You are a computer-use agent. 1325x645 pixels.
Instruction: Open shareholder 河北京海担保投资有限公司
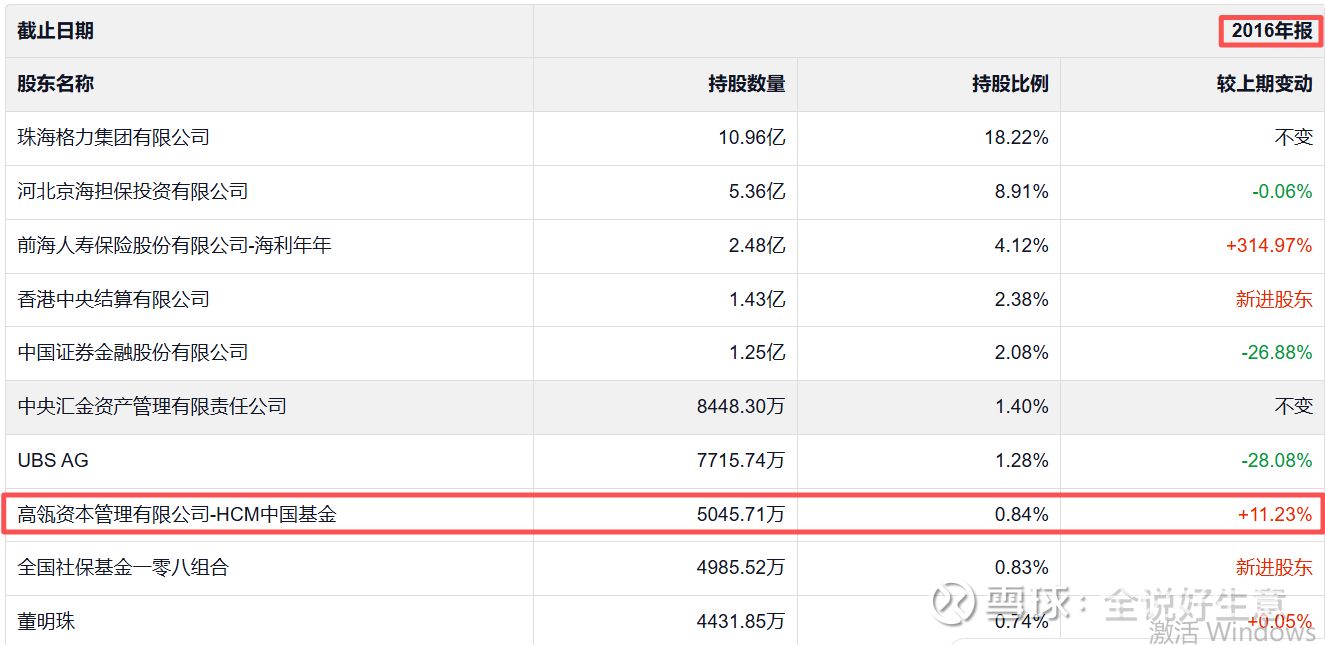click(x=132, y=191)
